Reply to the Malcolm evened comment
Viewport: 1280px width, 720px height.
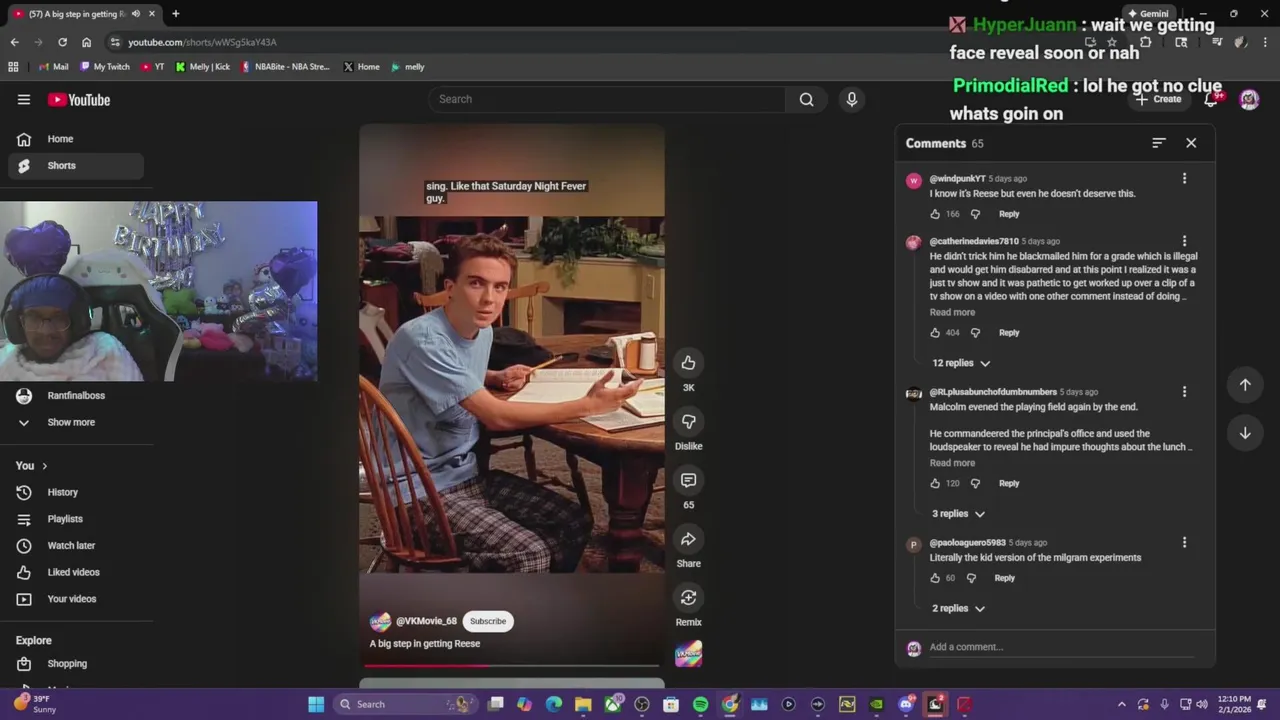[x=1009, y=484]
